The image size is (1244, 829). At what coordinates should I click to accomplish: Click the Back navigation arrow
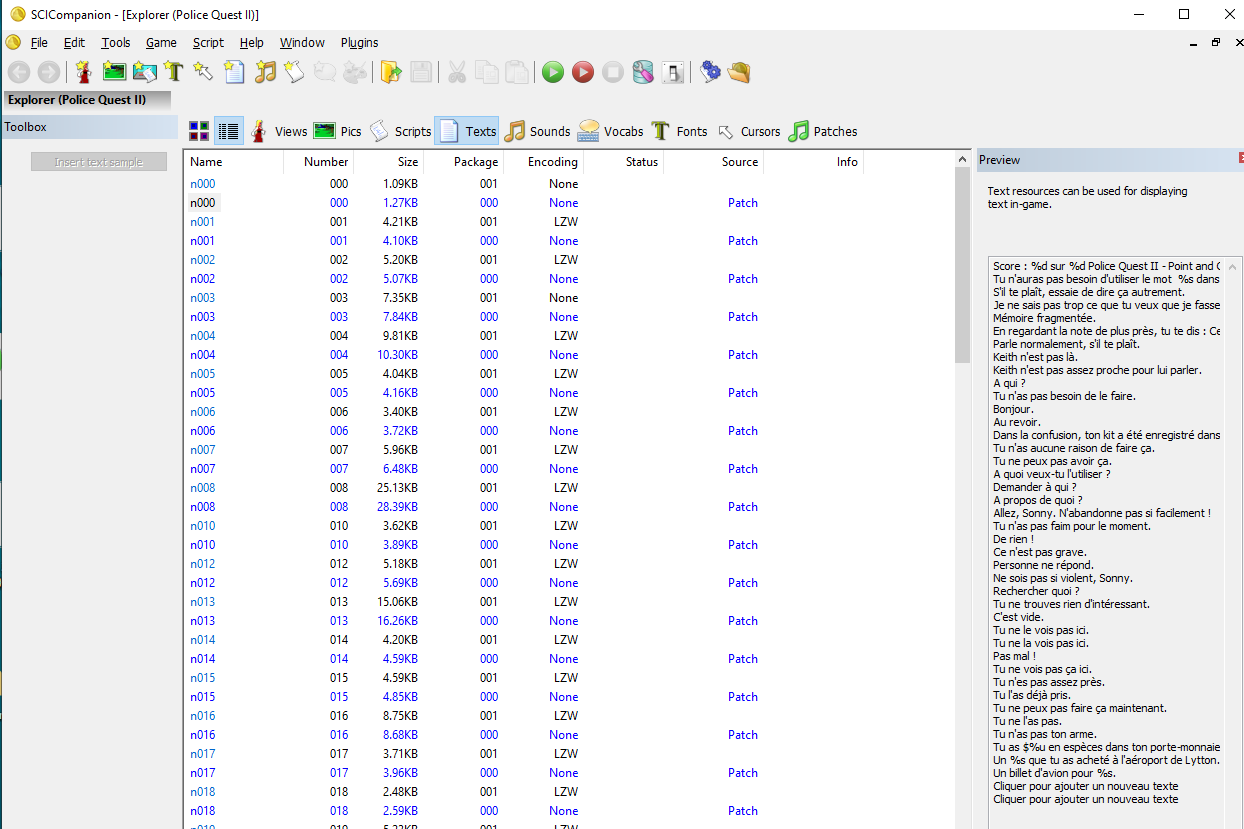click(x=19, y=72)
